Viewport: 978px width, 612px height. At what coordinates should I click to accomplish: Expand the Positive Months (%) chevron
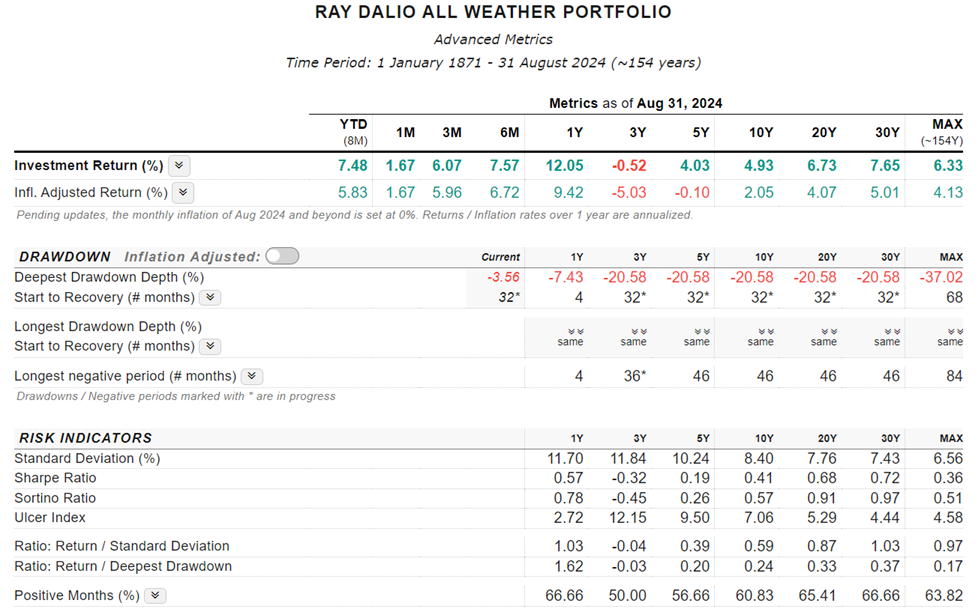pos(155,596)
